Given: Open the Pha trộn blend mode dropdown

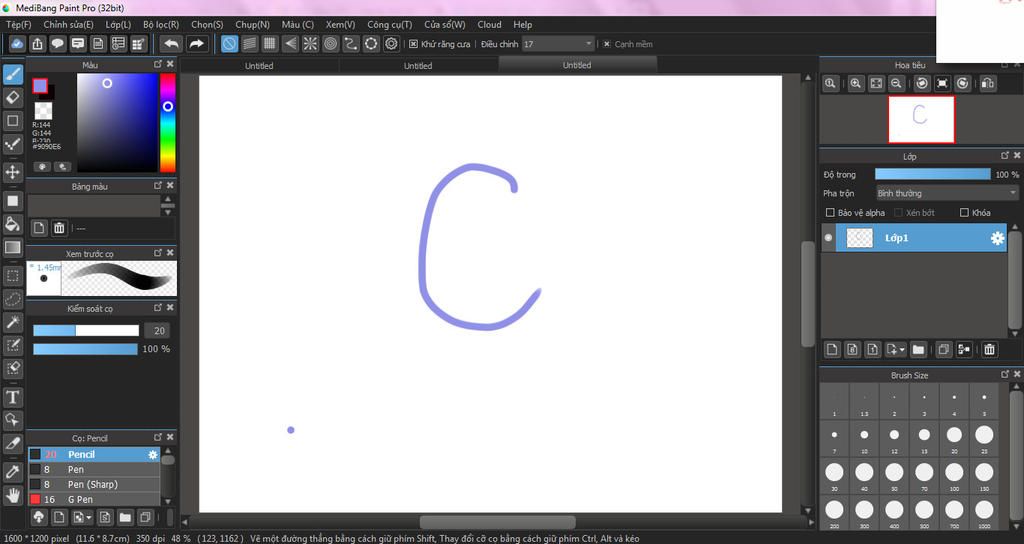Looking at the screenshot, I should (947, 193).
